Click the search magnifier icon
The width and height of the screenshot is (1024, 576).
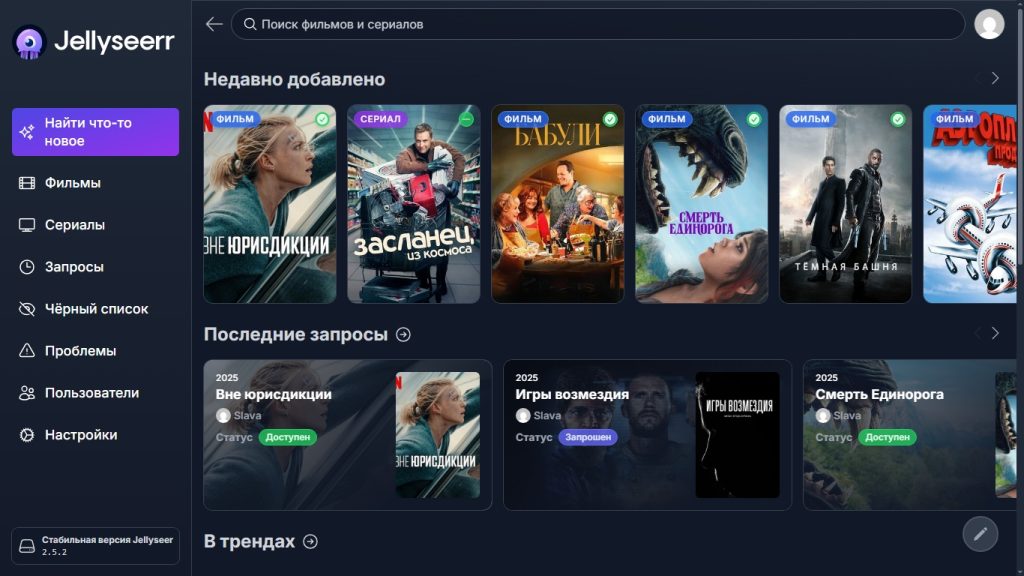click(x=249, y=24)
